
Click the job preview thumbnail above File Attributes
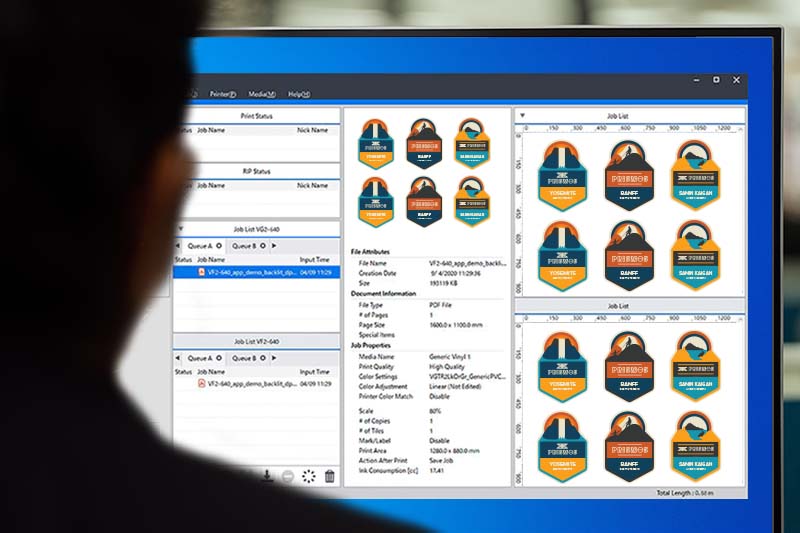[426, 173]
